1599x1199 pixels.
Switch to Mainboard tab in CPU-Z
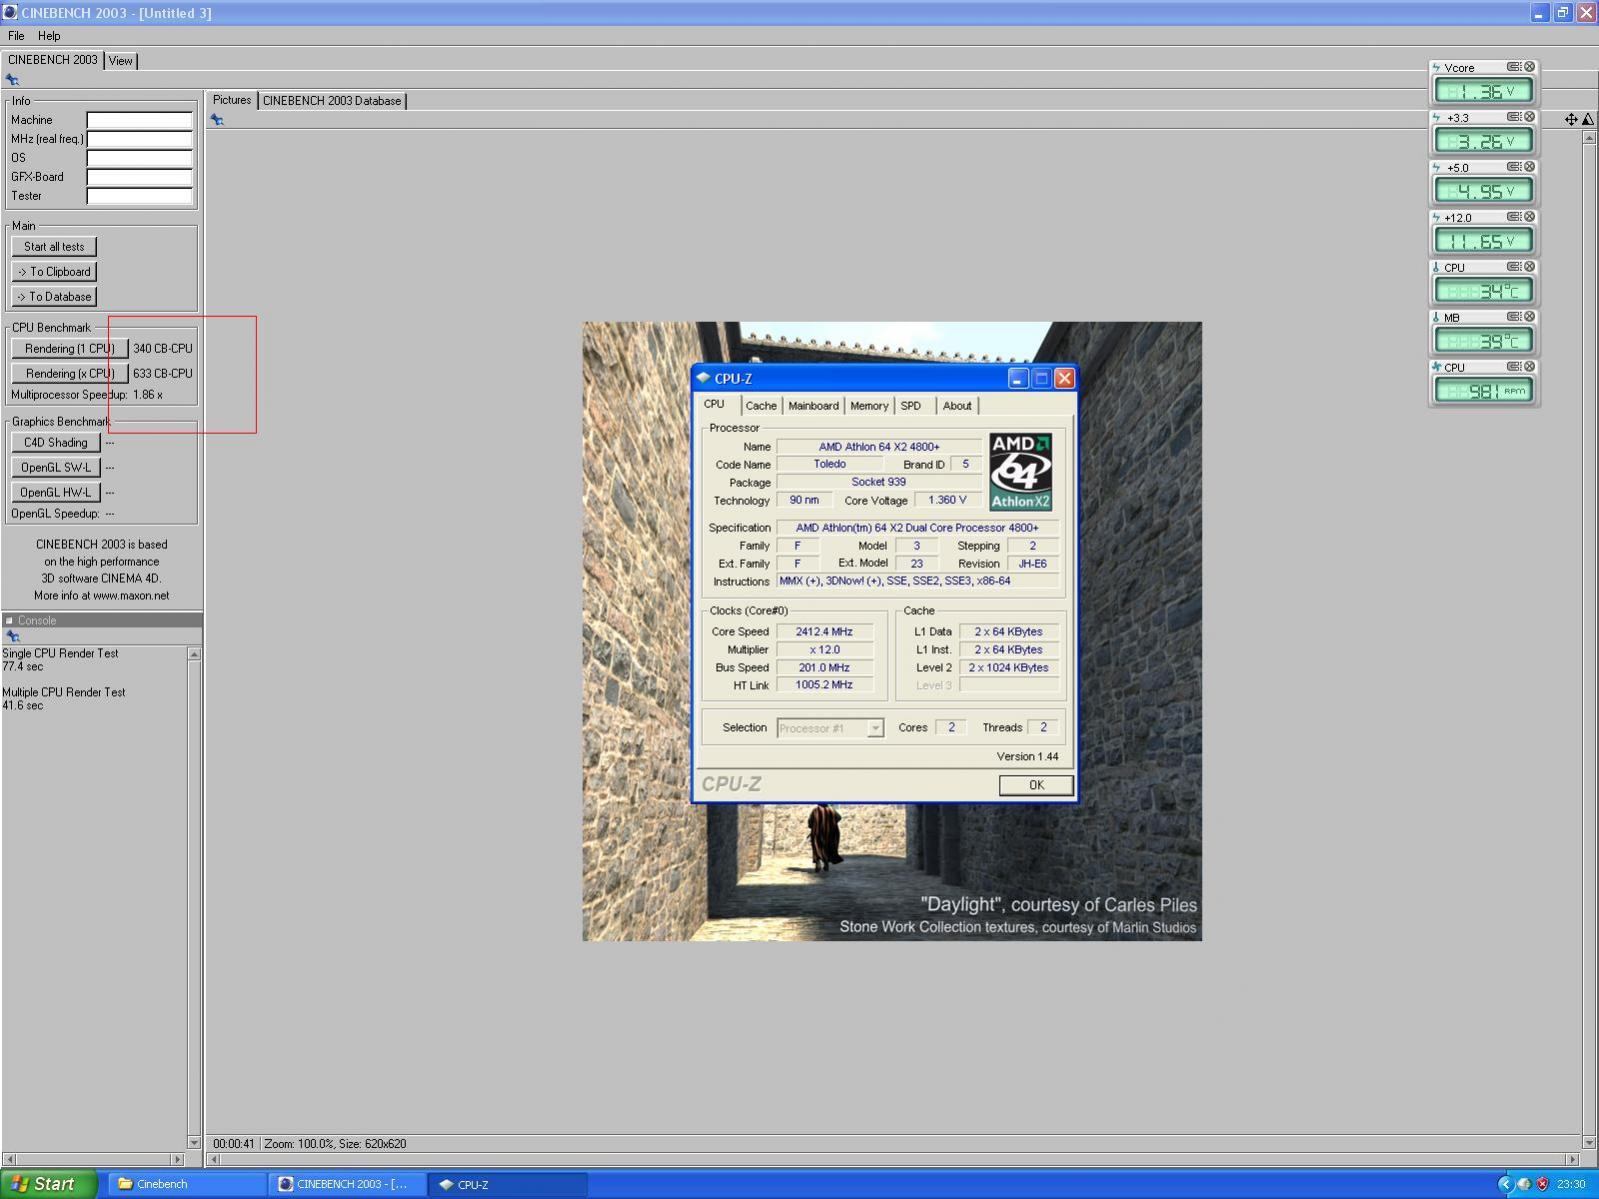[x=813, y=406]
